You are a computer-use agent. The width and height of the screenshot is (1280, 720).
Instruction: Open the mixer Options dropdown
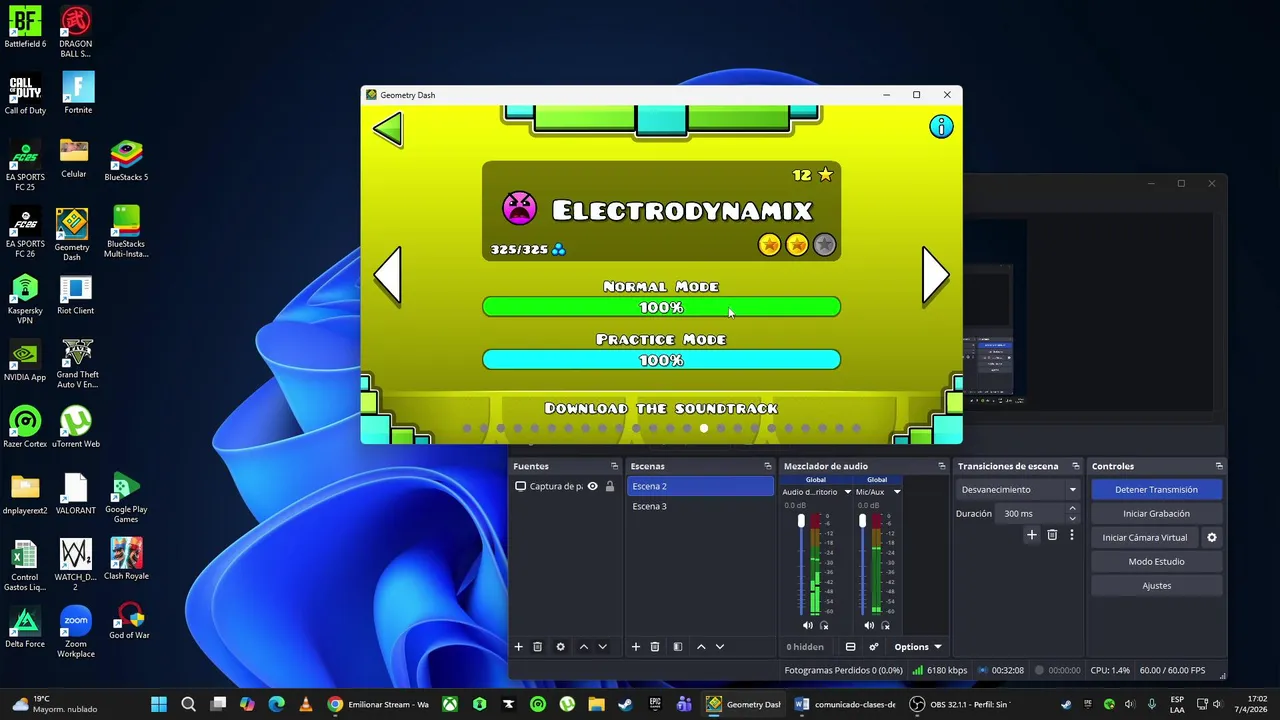[x=917, y=647]
